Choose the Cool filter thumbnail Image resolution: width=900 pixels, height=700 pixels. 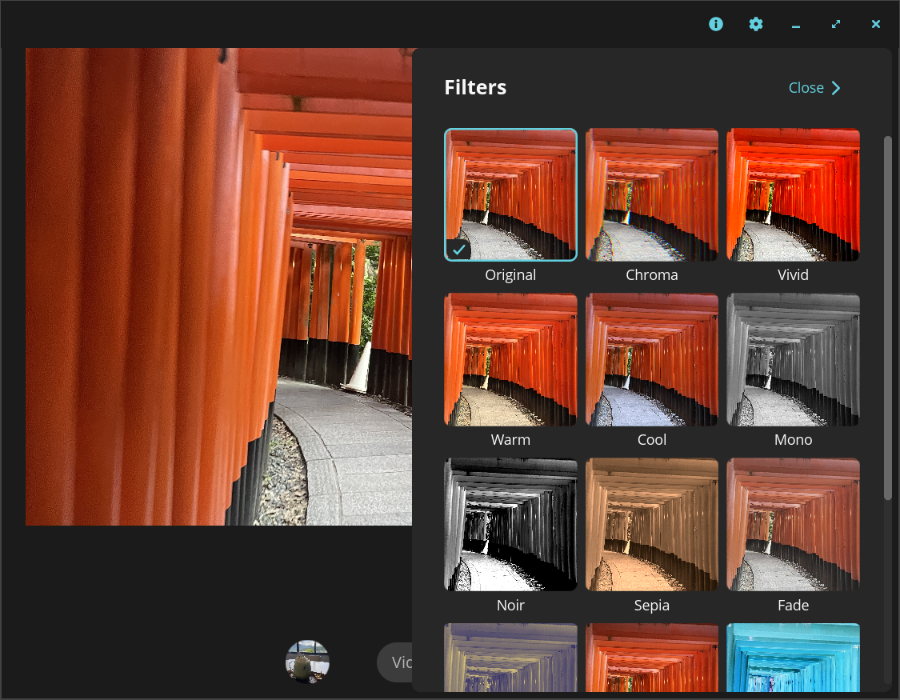(651, 360)
